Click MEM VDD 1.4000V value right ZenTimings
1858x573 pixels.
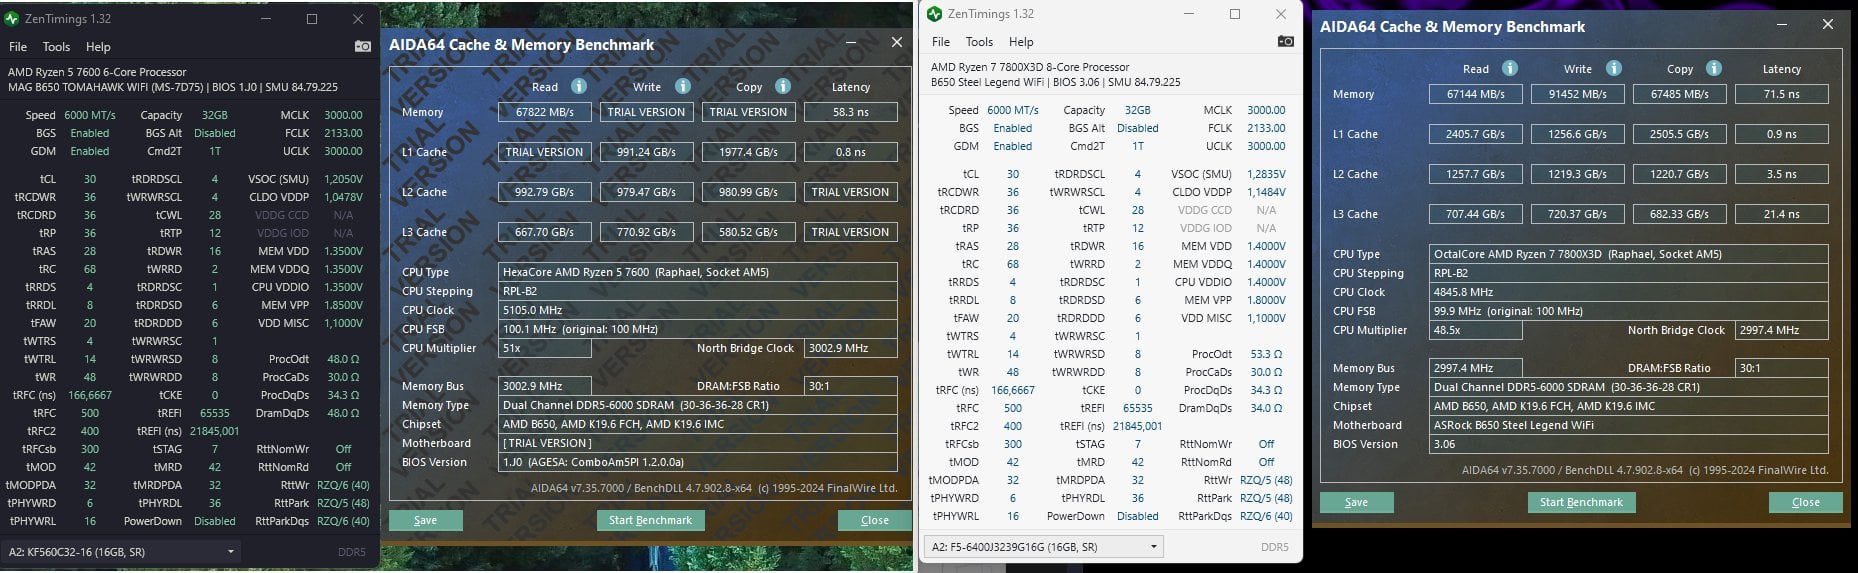[x=1266, y=246]
